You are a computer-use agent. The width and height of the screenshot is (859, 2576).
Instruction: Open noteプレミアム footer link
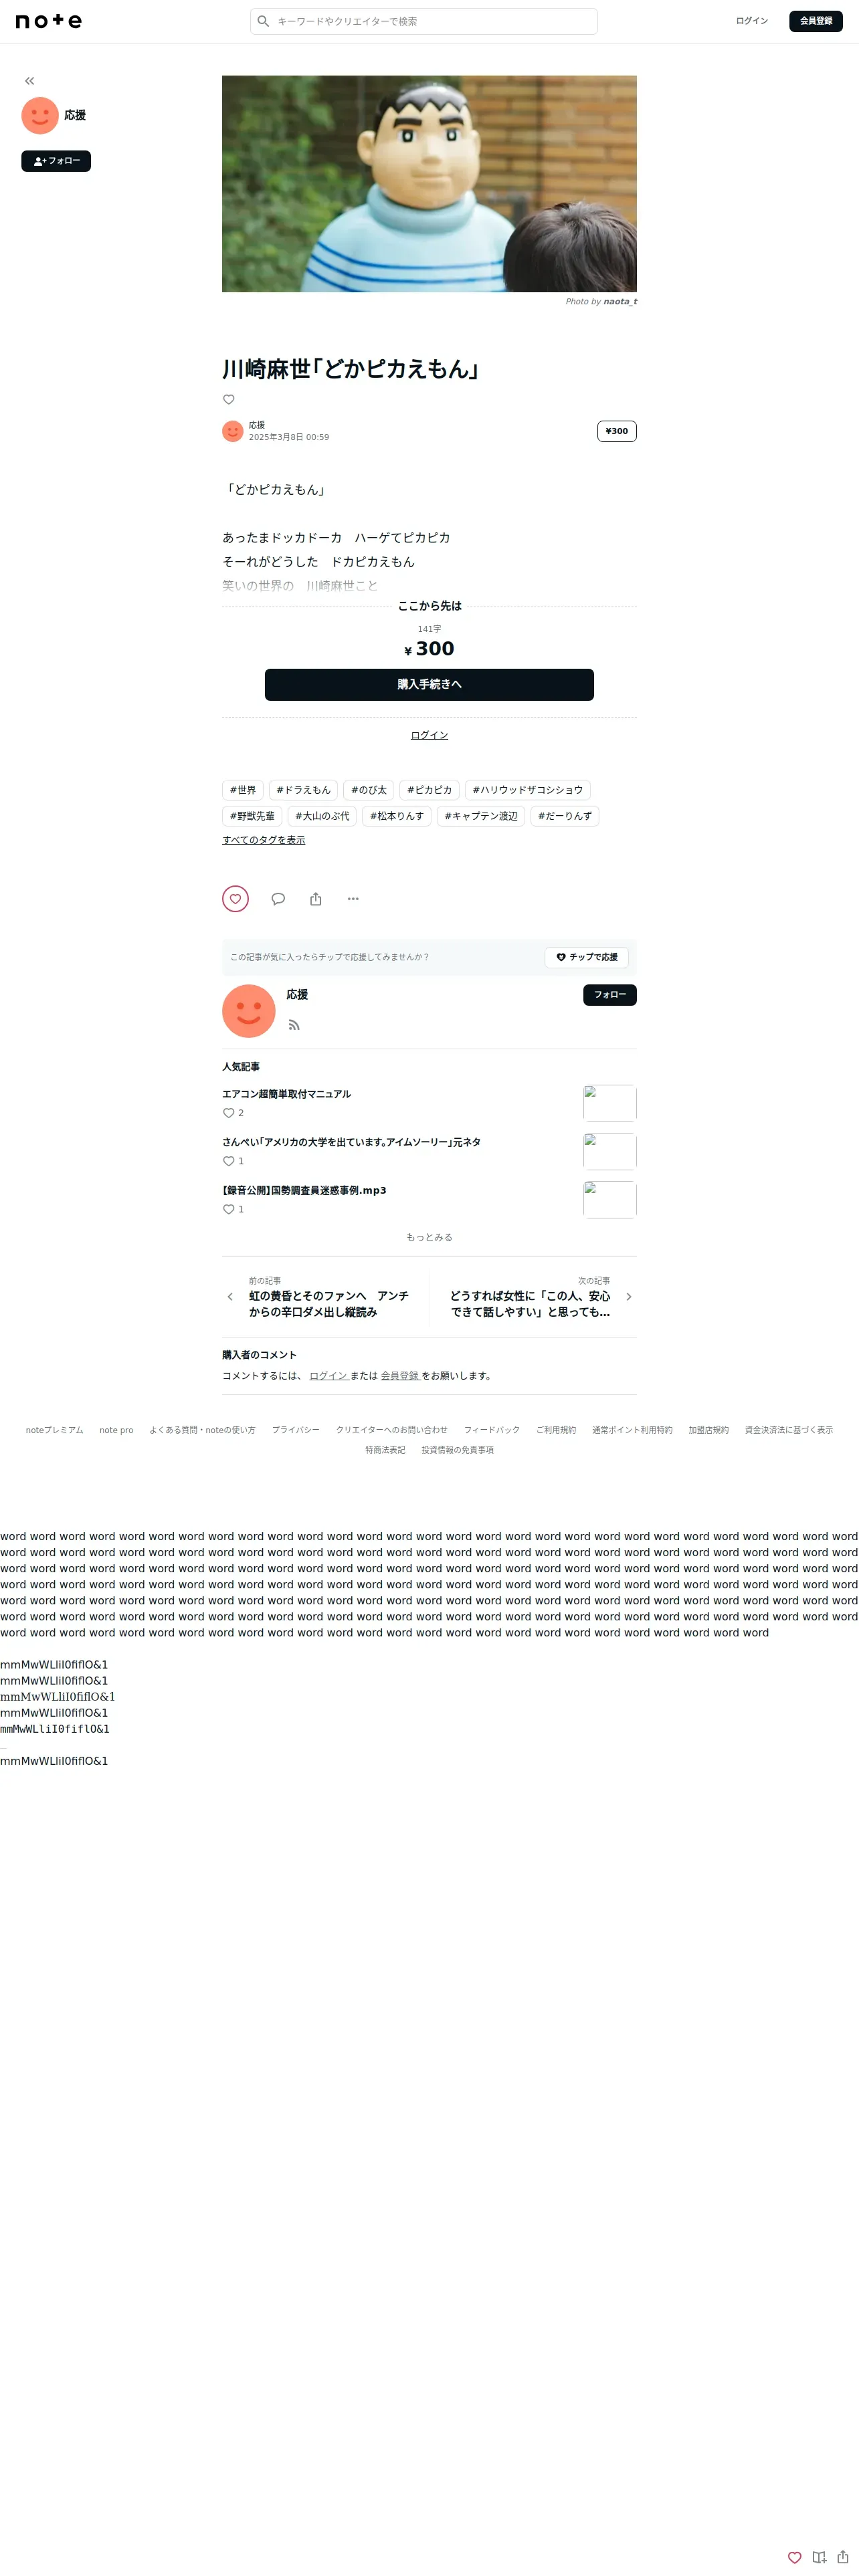55,1430
